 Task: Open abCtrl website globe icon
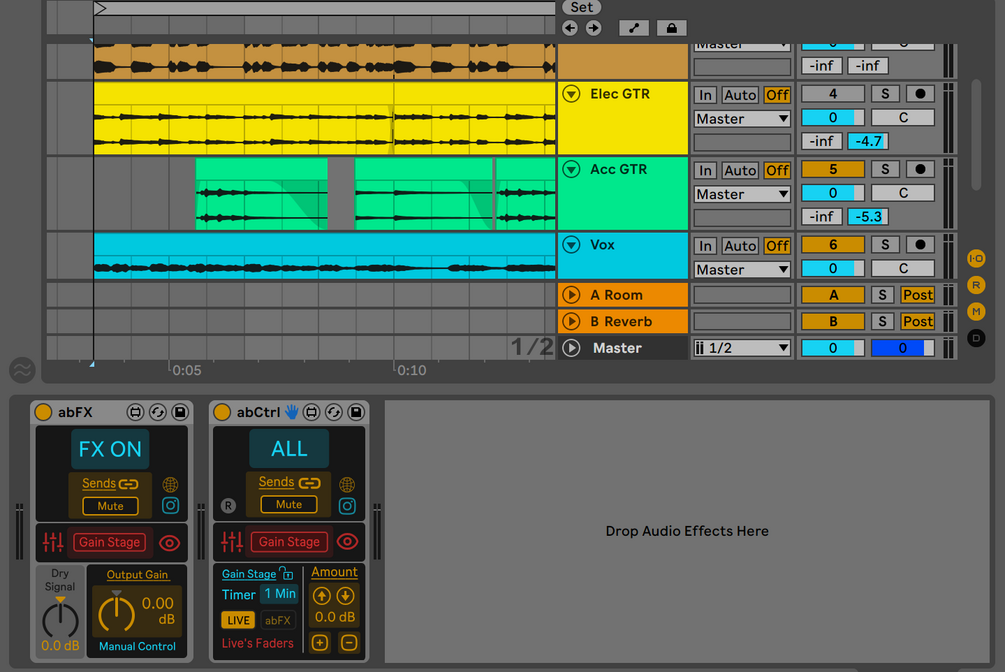point(347,484)
